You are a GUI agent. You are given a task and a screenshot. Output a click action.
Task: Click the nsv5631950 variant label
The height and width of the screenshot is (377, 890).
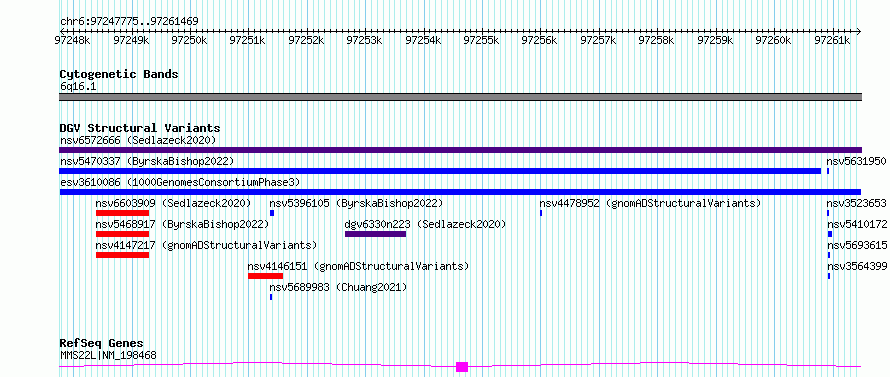pos(856,161)
